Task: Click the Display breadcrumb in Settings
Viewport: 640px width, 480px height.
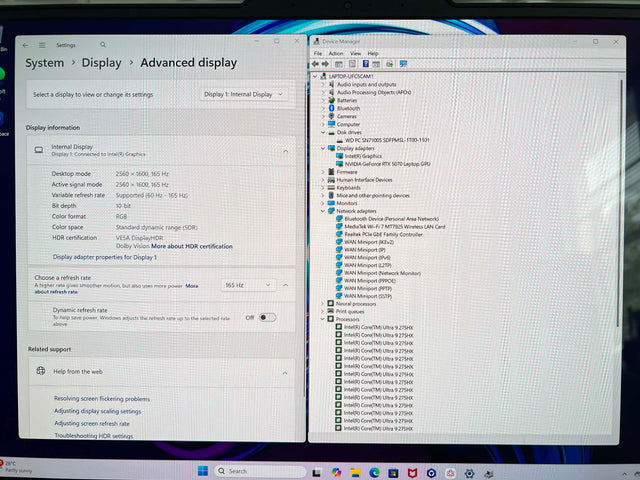Action: [x=101, y=63]
